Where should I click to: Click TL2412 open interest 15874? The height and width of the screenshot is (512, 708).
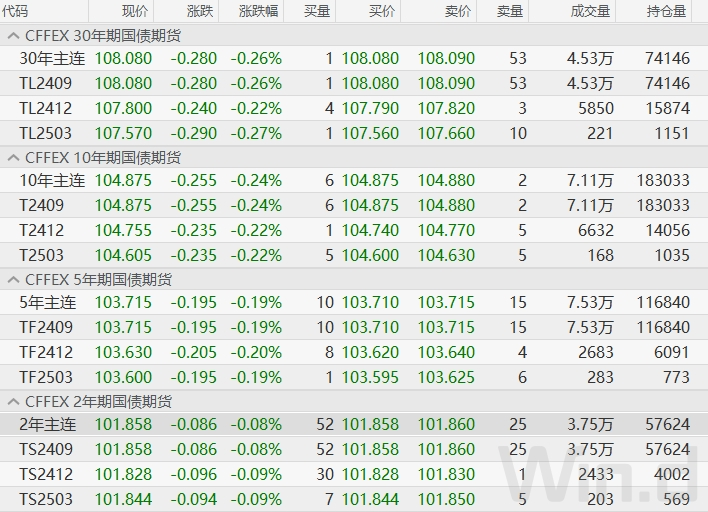coord(668,108)
